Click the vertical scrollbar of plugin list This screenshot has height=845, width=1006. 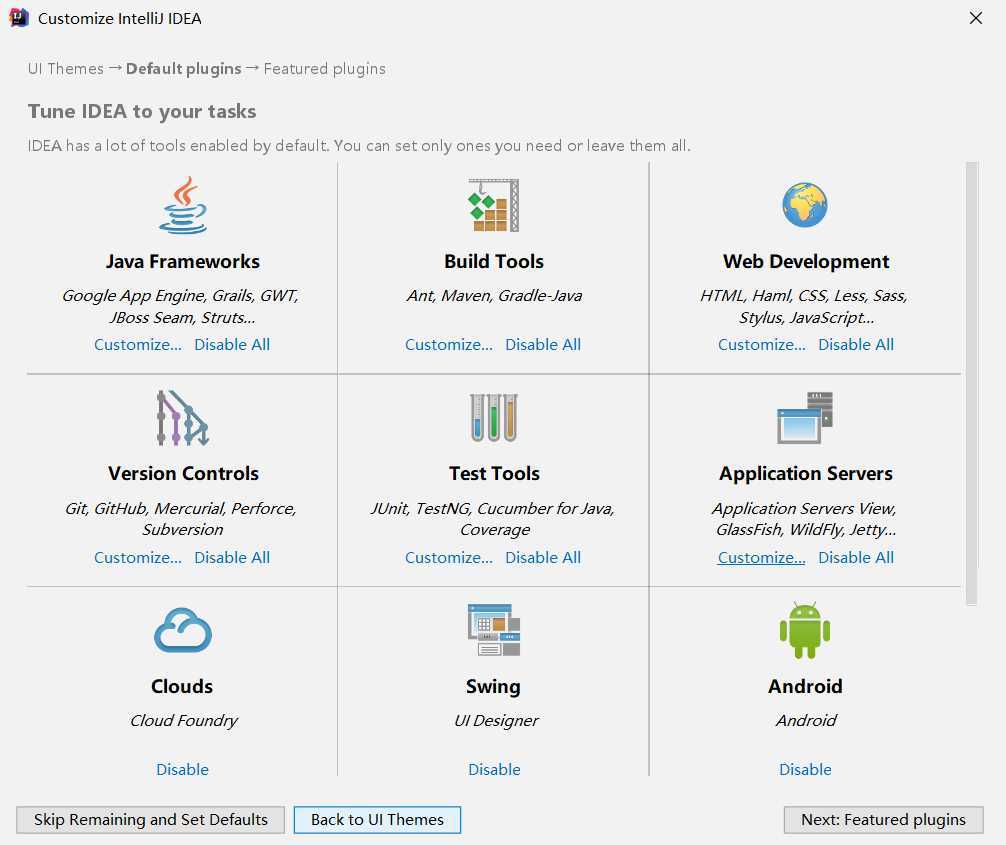click(971, 383)
